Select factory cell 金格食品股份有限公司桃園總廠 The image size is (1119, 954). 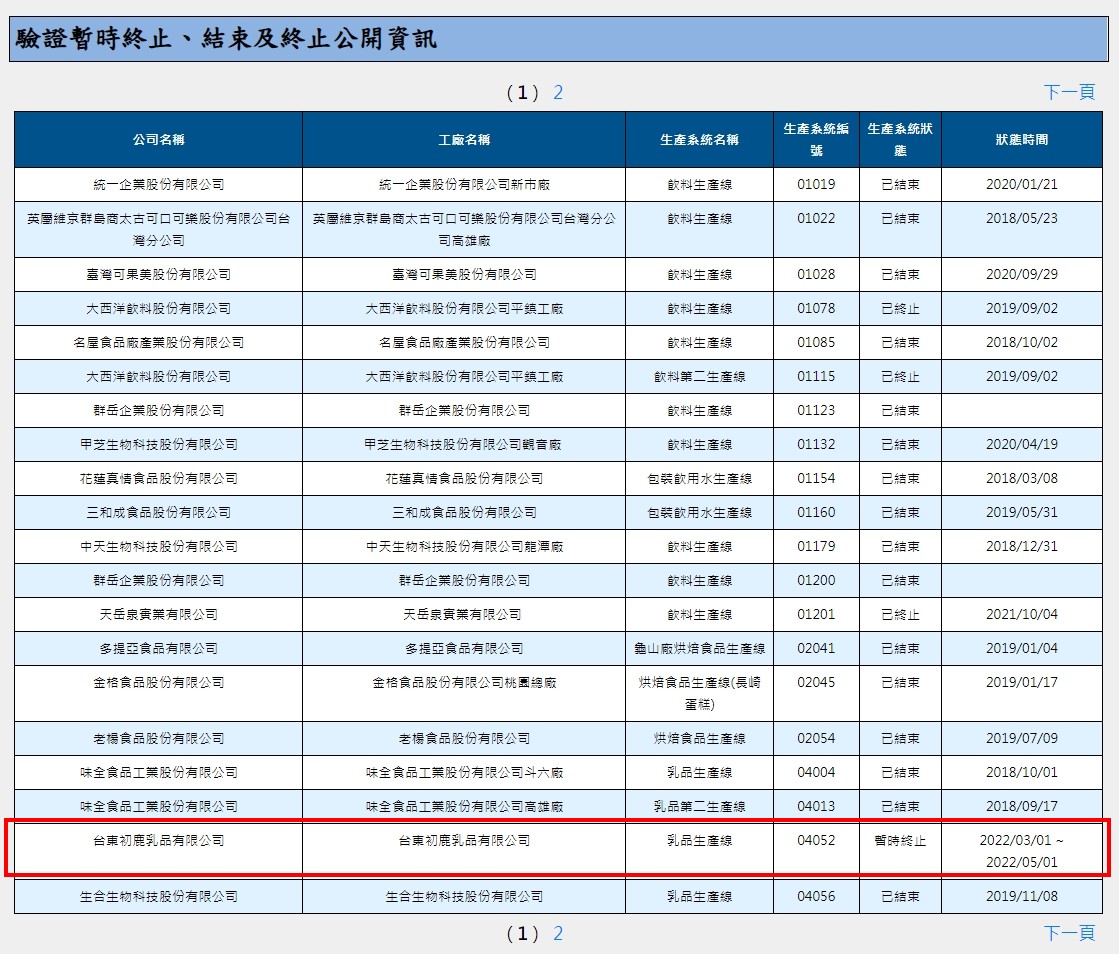click(464, 694)
